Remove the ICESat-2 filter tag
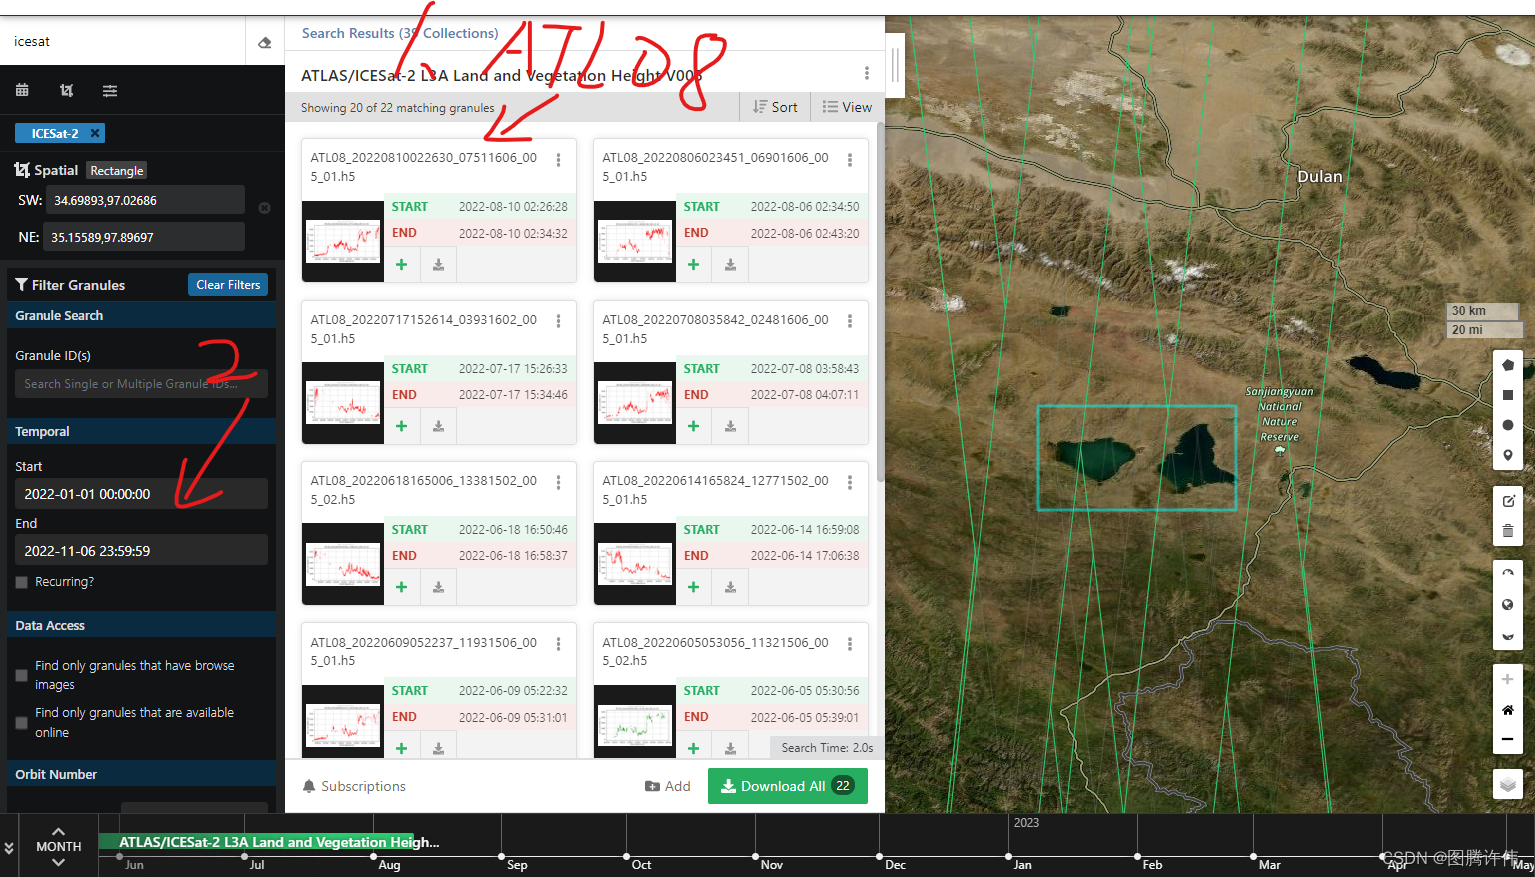 click(95, 133)
